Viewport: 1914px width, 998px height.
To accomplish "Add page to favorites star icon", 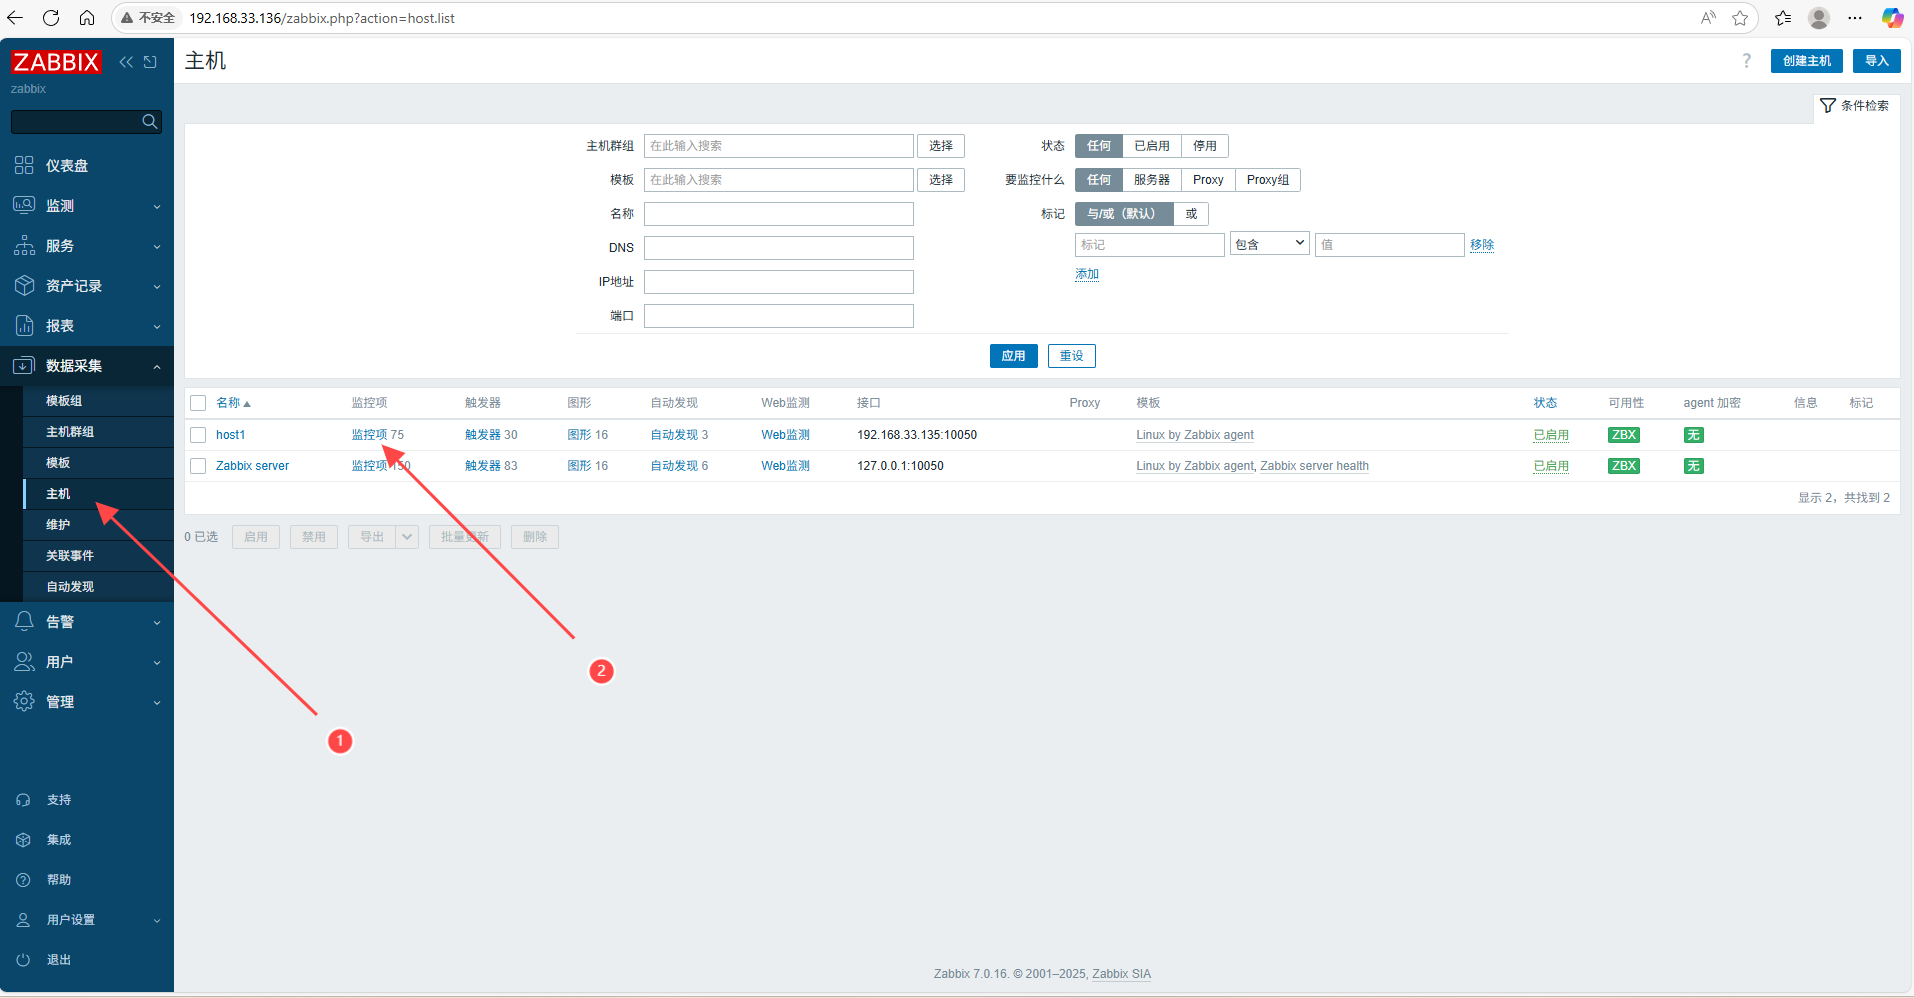I will click(1740, 18).
